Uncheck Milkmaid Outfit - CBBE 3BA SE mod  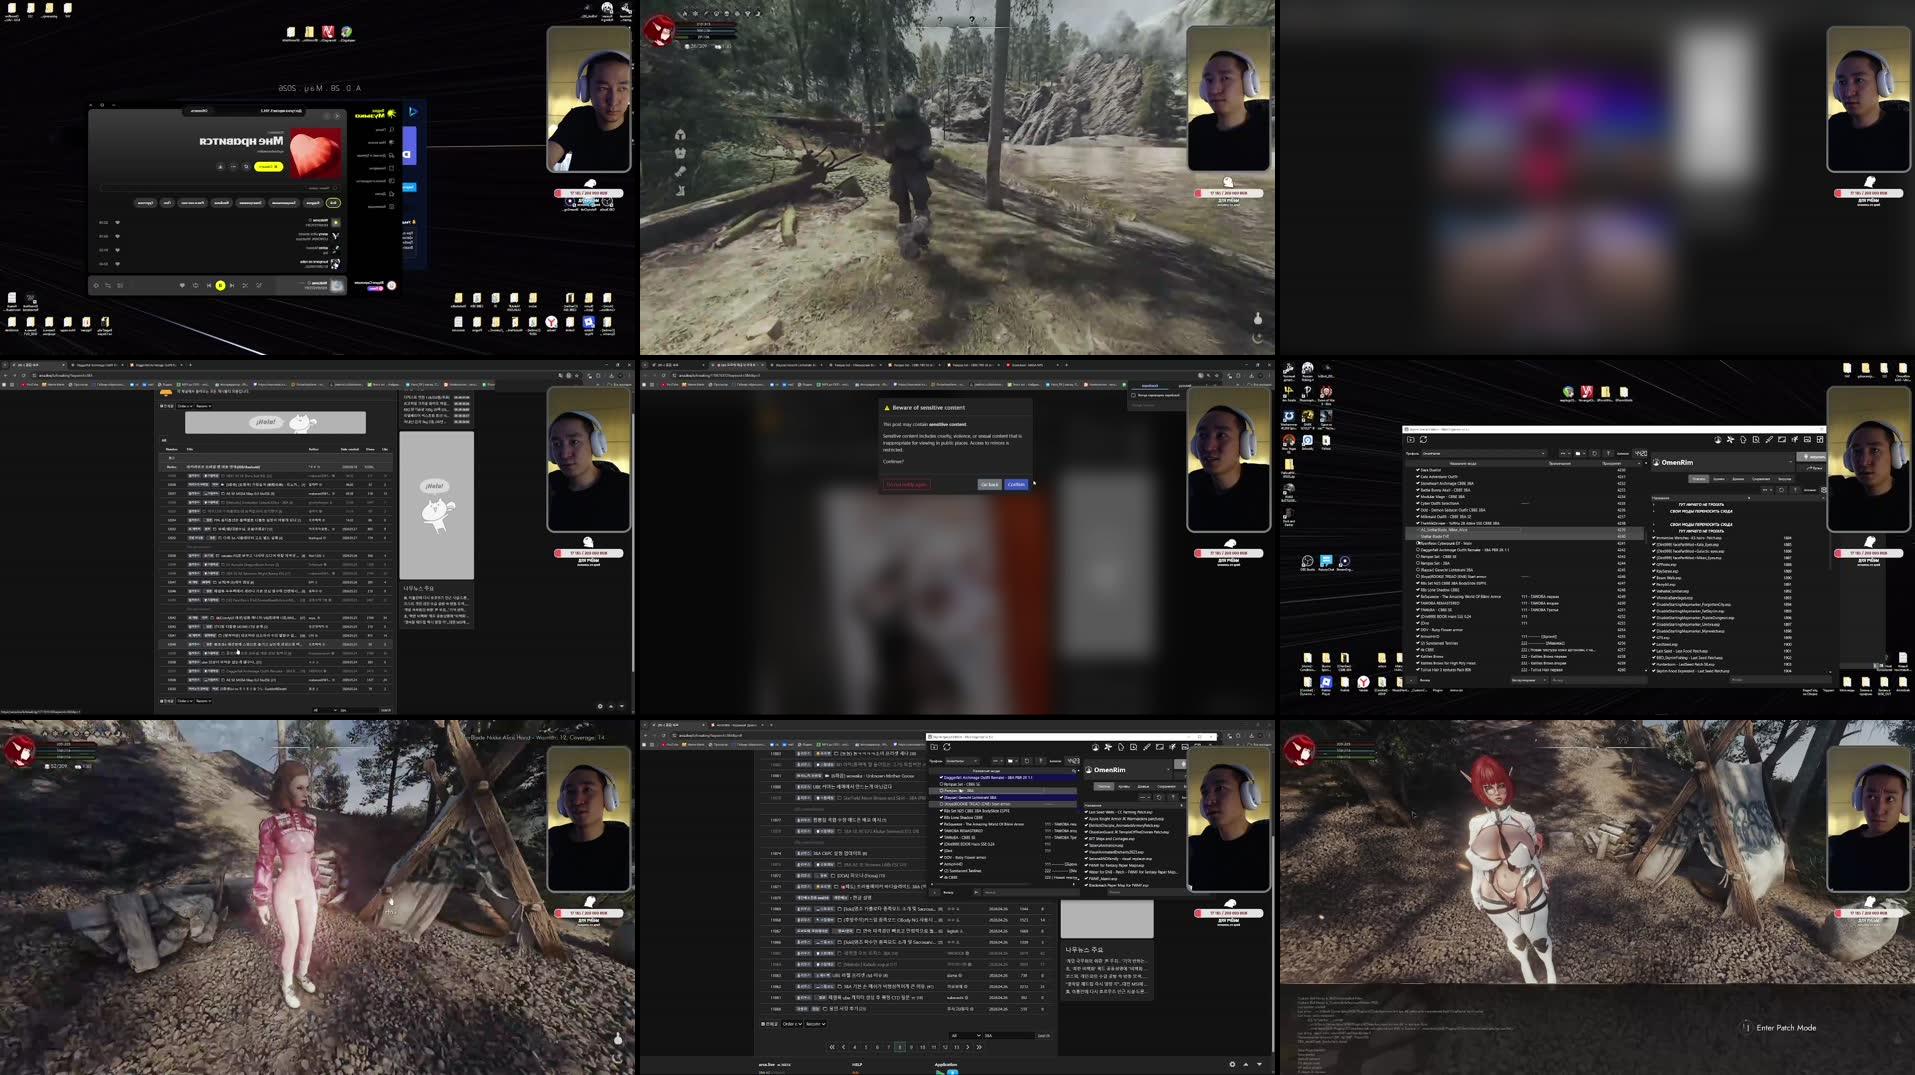(x=1418, y=516)
